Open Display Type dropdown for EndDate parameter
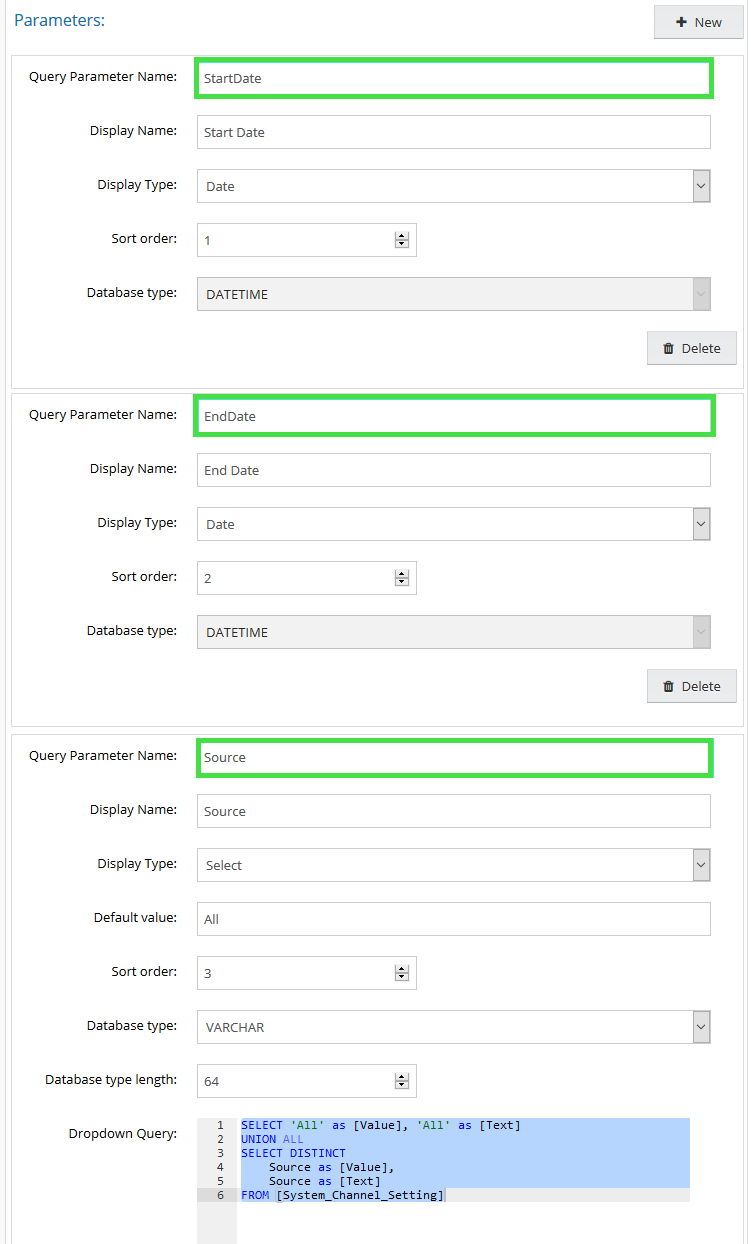This screenshot has width=751, height=1244. (453, 524)
